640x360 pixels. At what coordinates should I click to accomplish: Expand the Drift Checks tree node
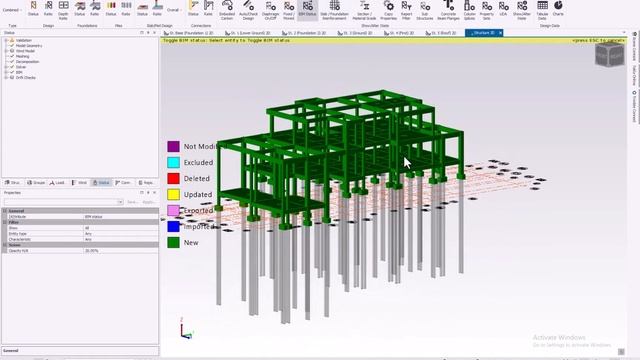click(x=6, y=78)
